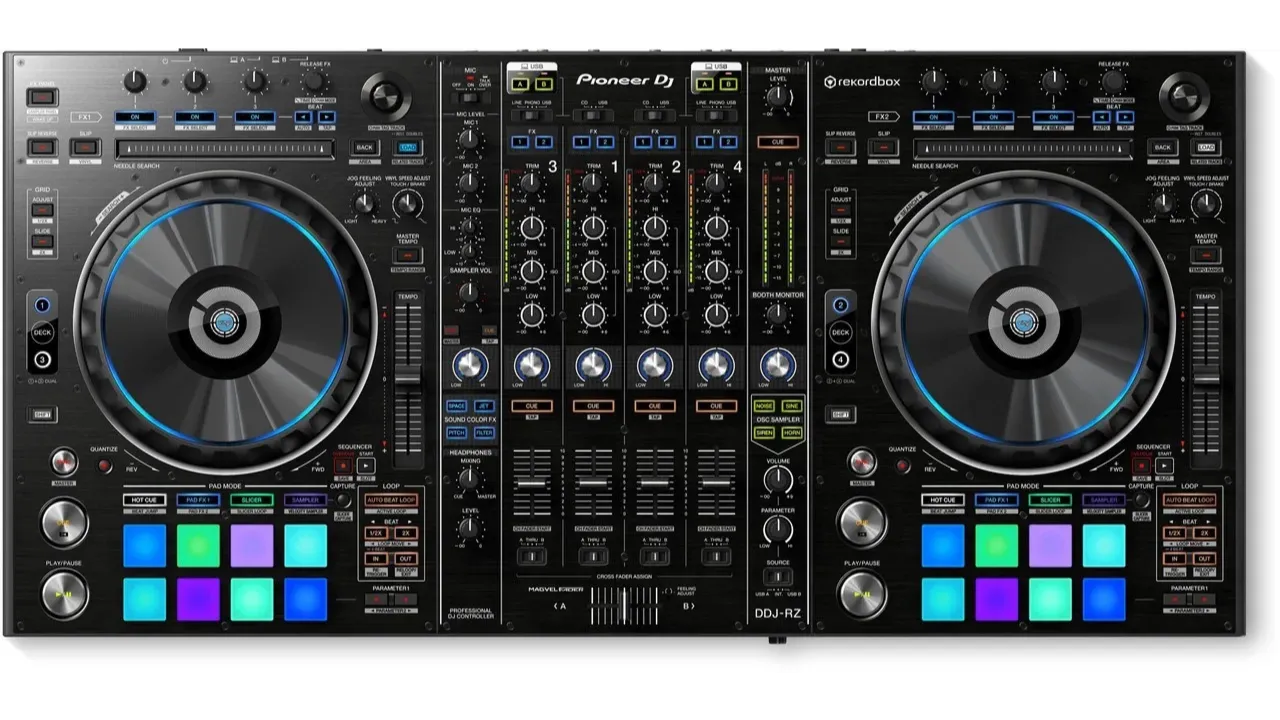The width and height of the screenshot is (1280, 720).
Task: Tap the green pad in left deck's top row
Action: 199,545
